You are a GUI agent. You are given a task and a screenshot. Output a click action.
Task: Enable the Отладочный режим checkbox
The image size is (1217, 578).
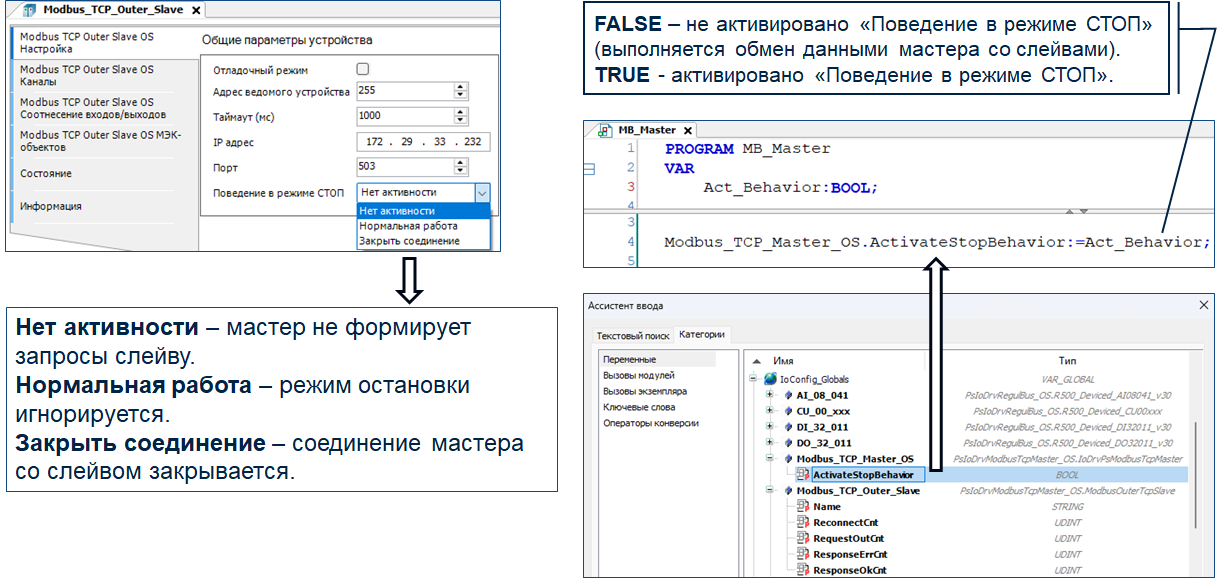(363, 69)
